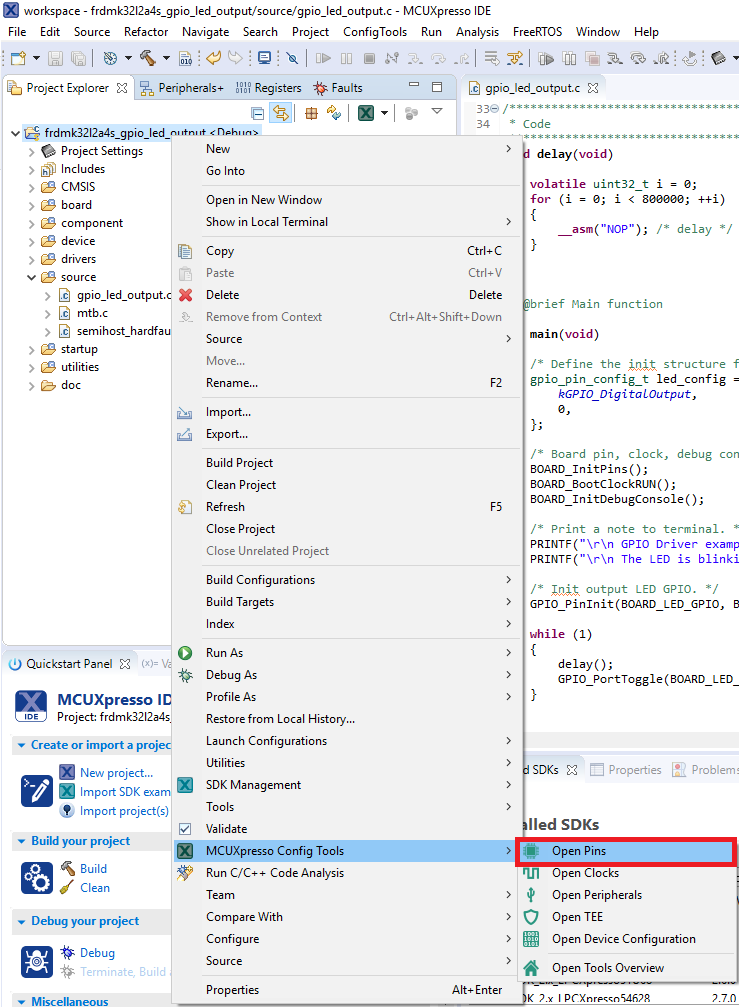Click the Open Tools Overview home icon

tap(532, 967)
